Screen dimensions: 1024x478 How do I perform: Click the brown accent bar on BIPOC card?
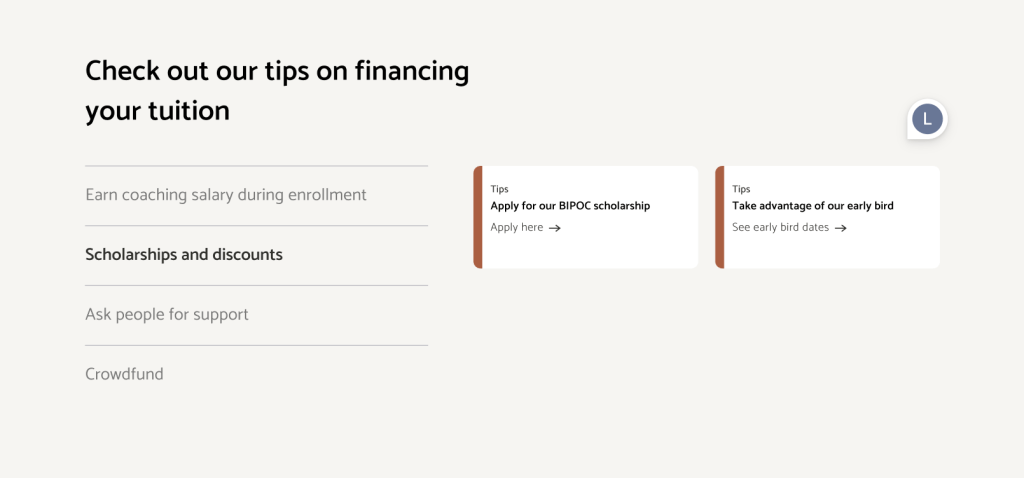point(478,217)
